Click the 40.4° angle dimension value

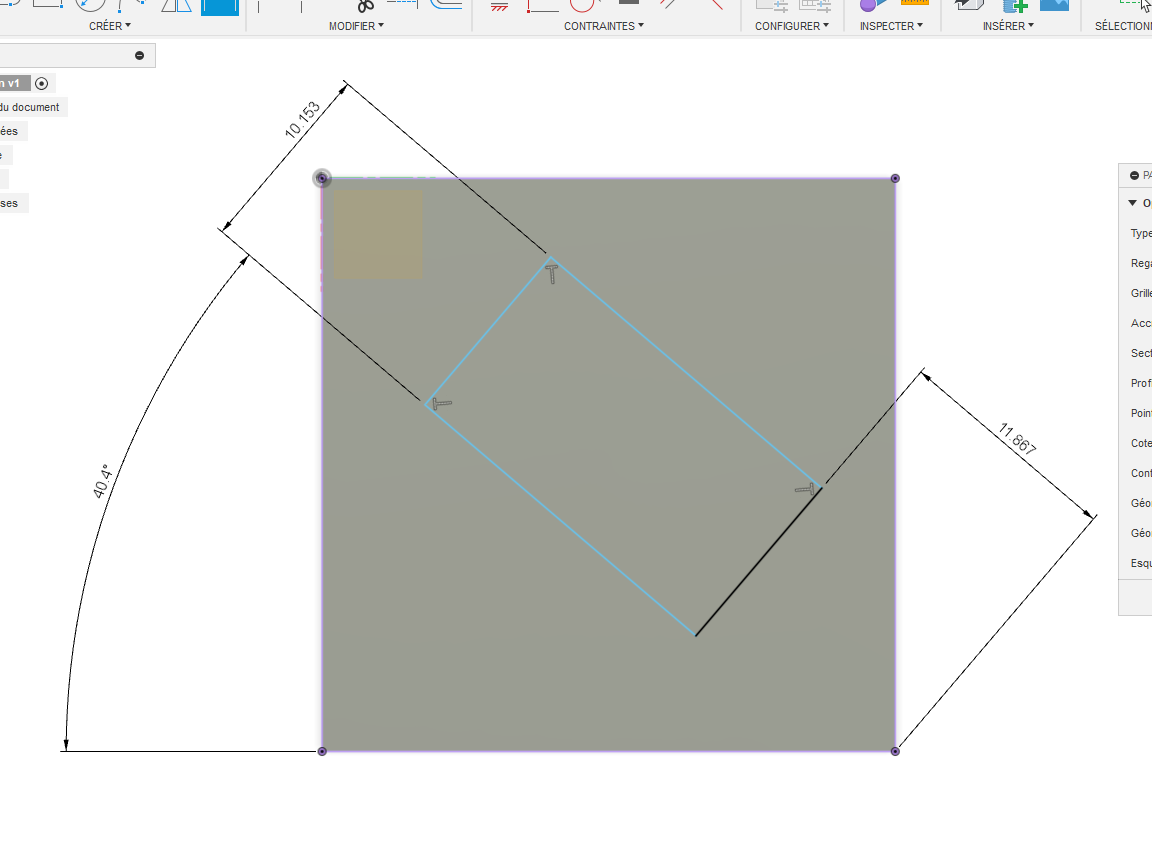click(x=102, y=482)
